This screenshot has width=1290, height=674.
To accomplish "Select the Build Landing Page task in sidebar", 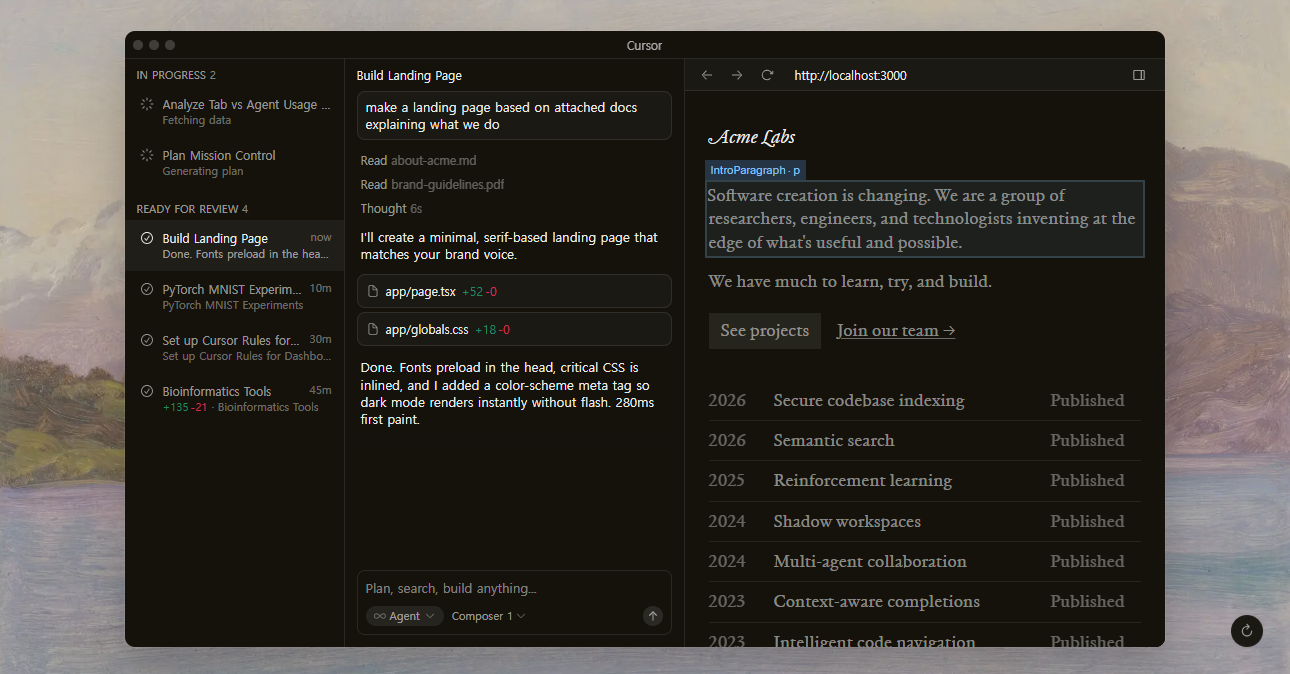I will coord(235,245).
